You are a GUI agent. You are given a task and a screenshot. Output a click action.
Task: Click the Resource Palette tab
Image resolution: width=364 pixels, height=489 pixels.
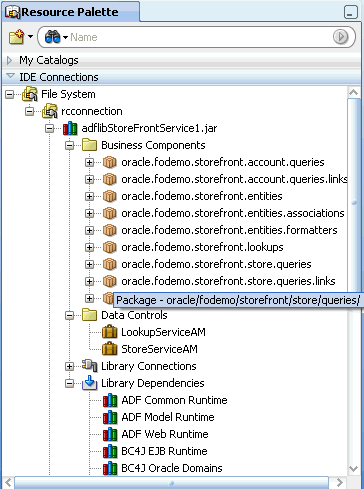[71, 12]
